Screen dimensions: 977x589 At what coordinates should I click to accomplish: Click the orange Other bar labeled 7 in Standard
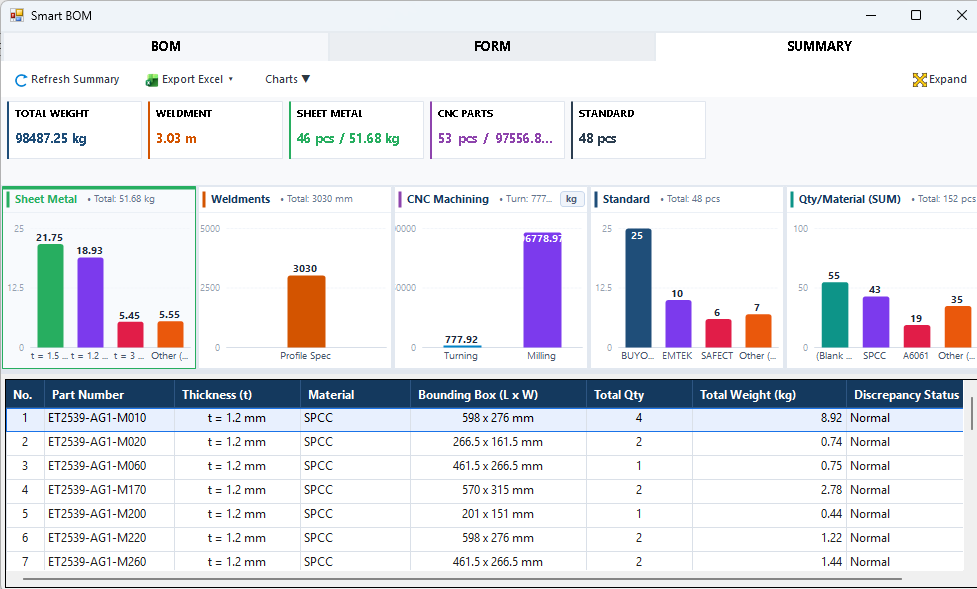coord(758,330)
